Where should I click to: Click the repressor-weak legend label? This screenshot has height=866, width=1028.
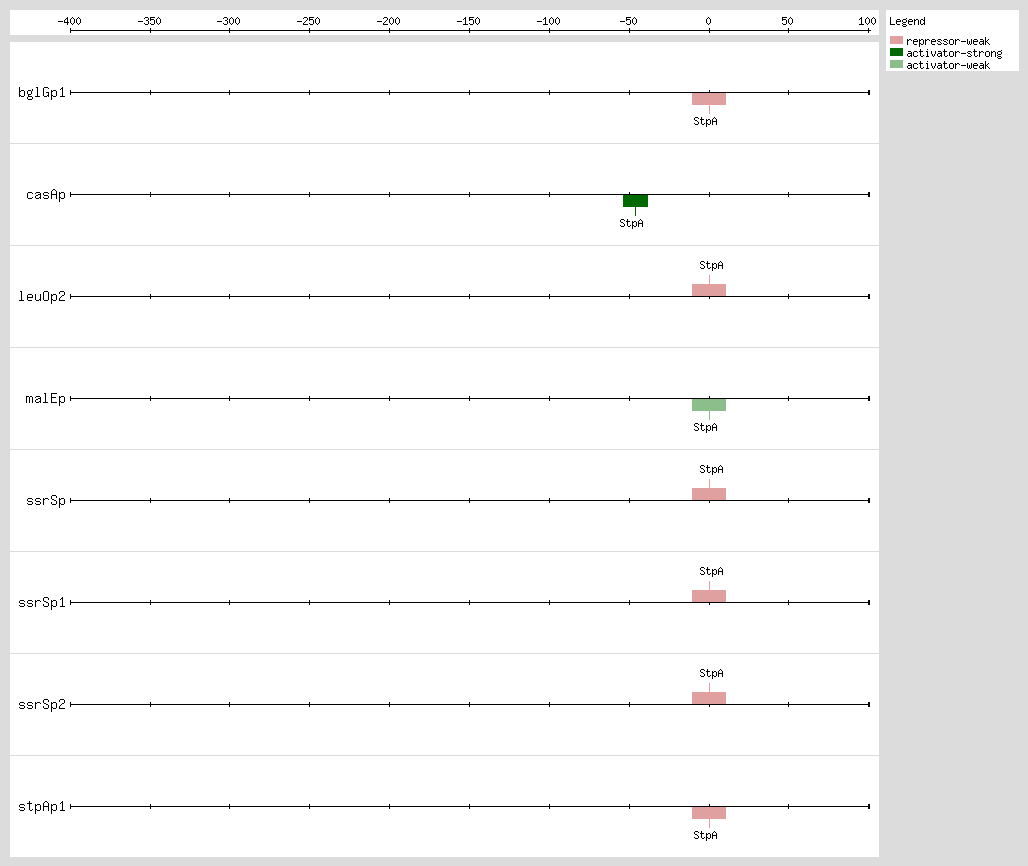pos(948,41)
